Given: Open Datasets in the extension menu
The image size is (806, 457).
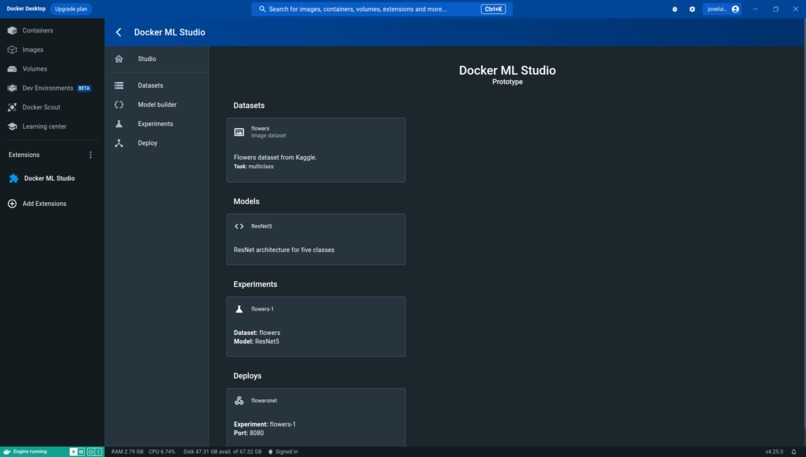Looking at the screenshot, I should pos(157,85).
